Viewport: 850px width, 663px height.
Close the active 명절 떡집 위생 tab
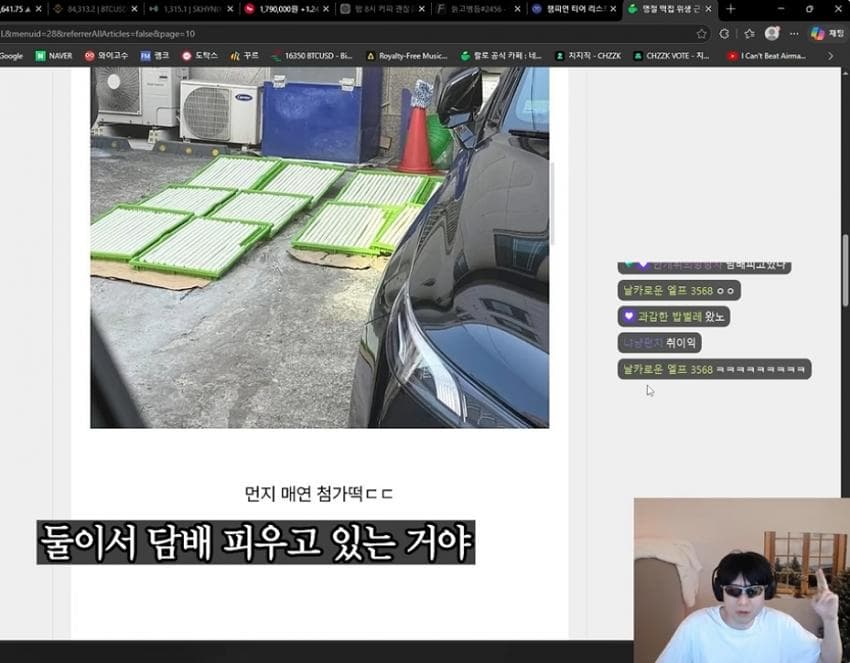click(709, 9)
